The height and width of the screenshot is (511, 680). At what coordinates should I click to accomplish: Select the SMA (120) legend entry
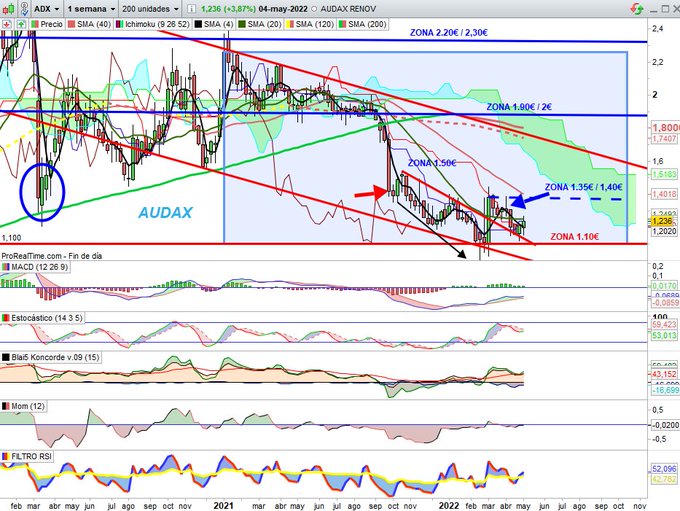point(310,24)
